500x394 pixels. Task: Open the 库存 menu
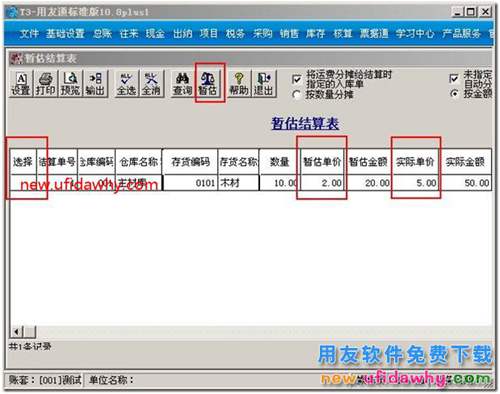(x=315, y=33)
